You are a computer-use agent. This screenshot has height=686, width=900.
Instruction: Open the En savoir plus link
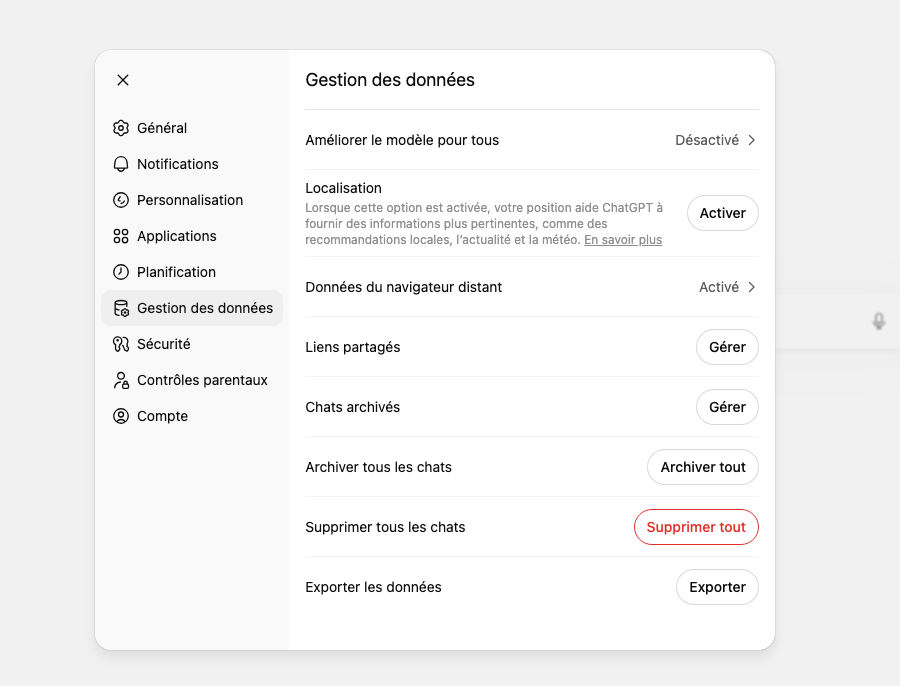[x=623, y=240]
